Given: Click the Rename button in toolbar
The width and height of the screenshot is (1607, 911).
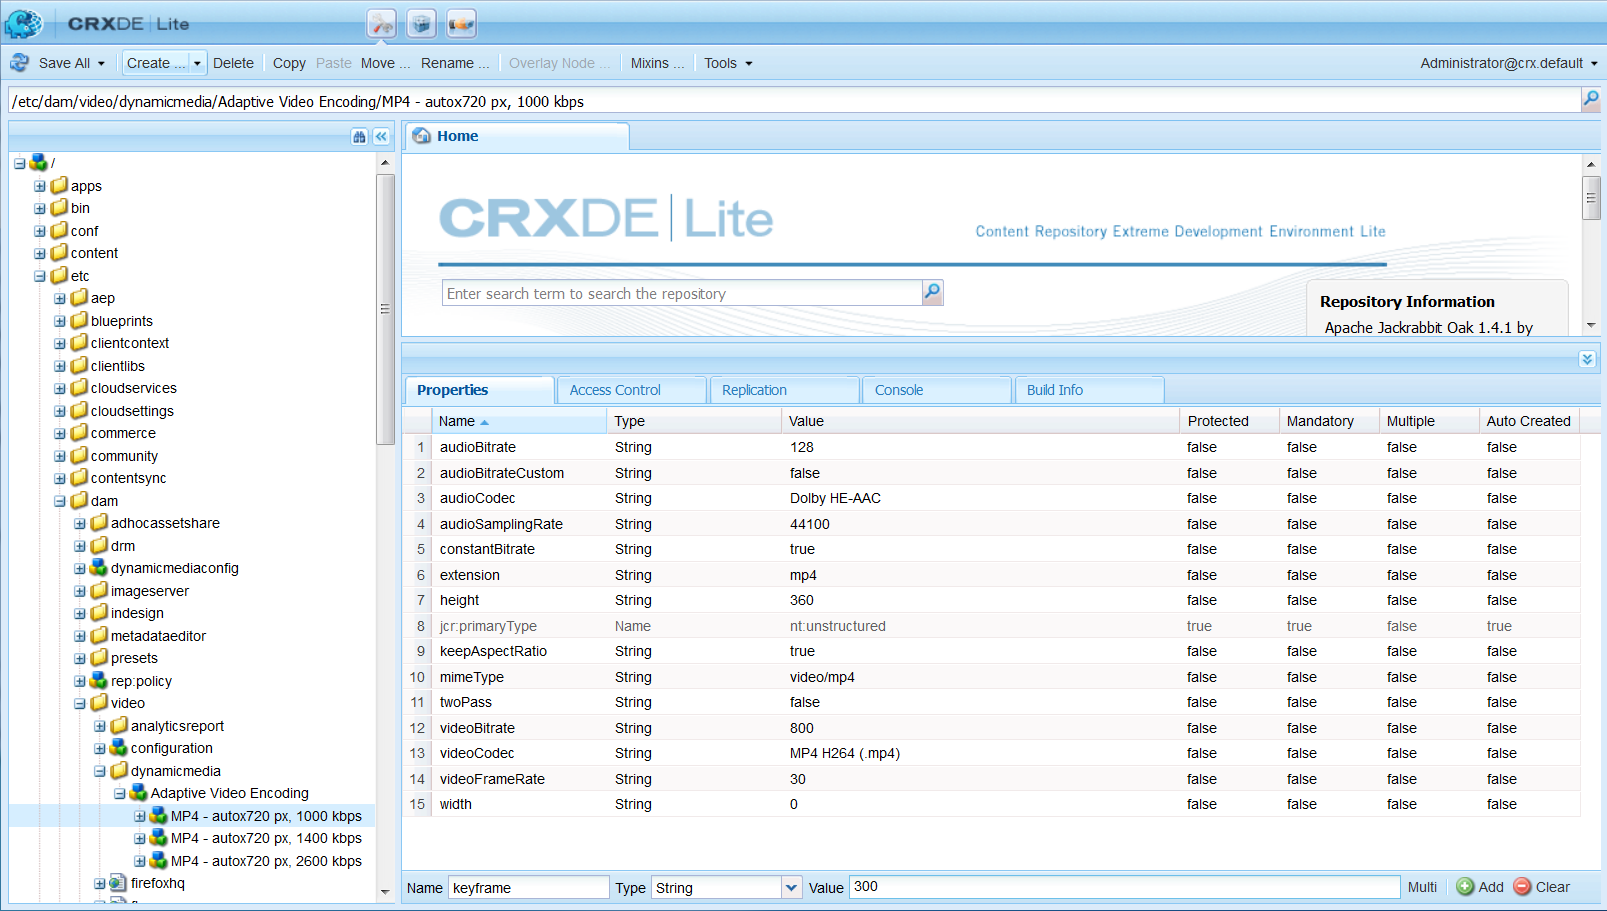Looking at the screenshot, I should (x=455, y=63).
